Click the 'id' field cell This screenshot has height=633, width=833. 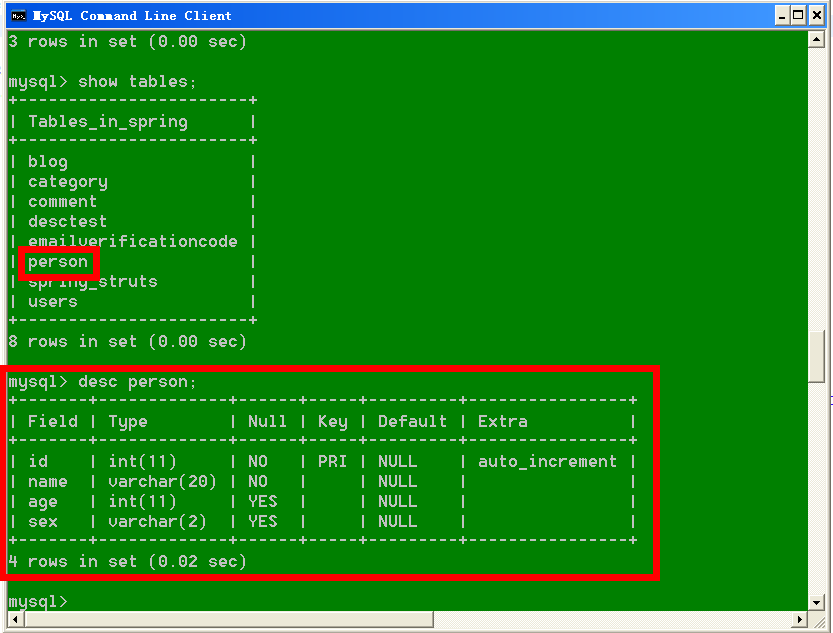38,461
